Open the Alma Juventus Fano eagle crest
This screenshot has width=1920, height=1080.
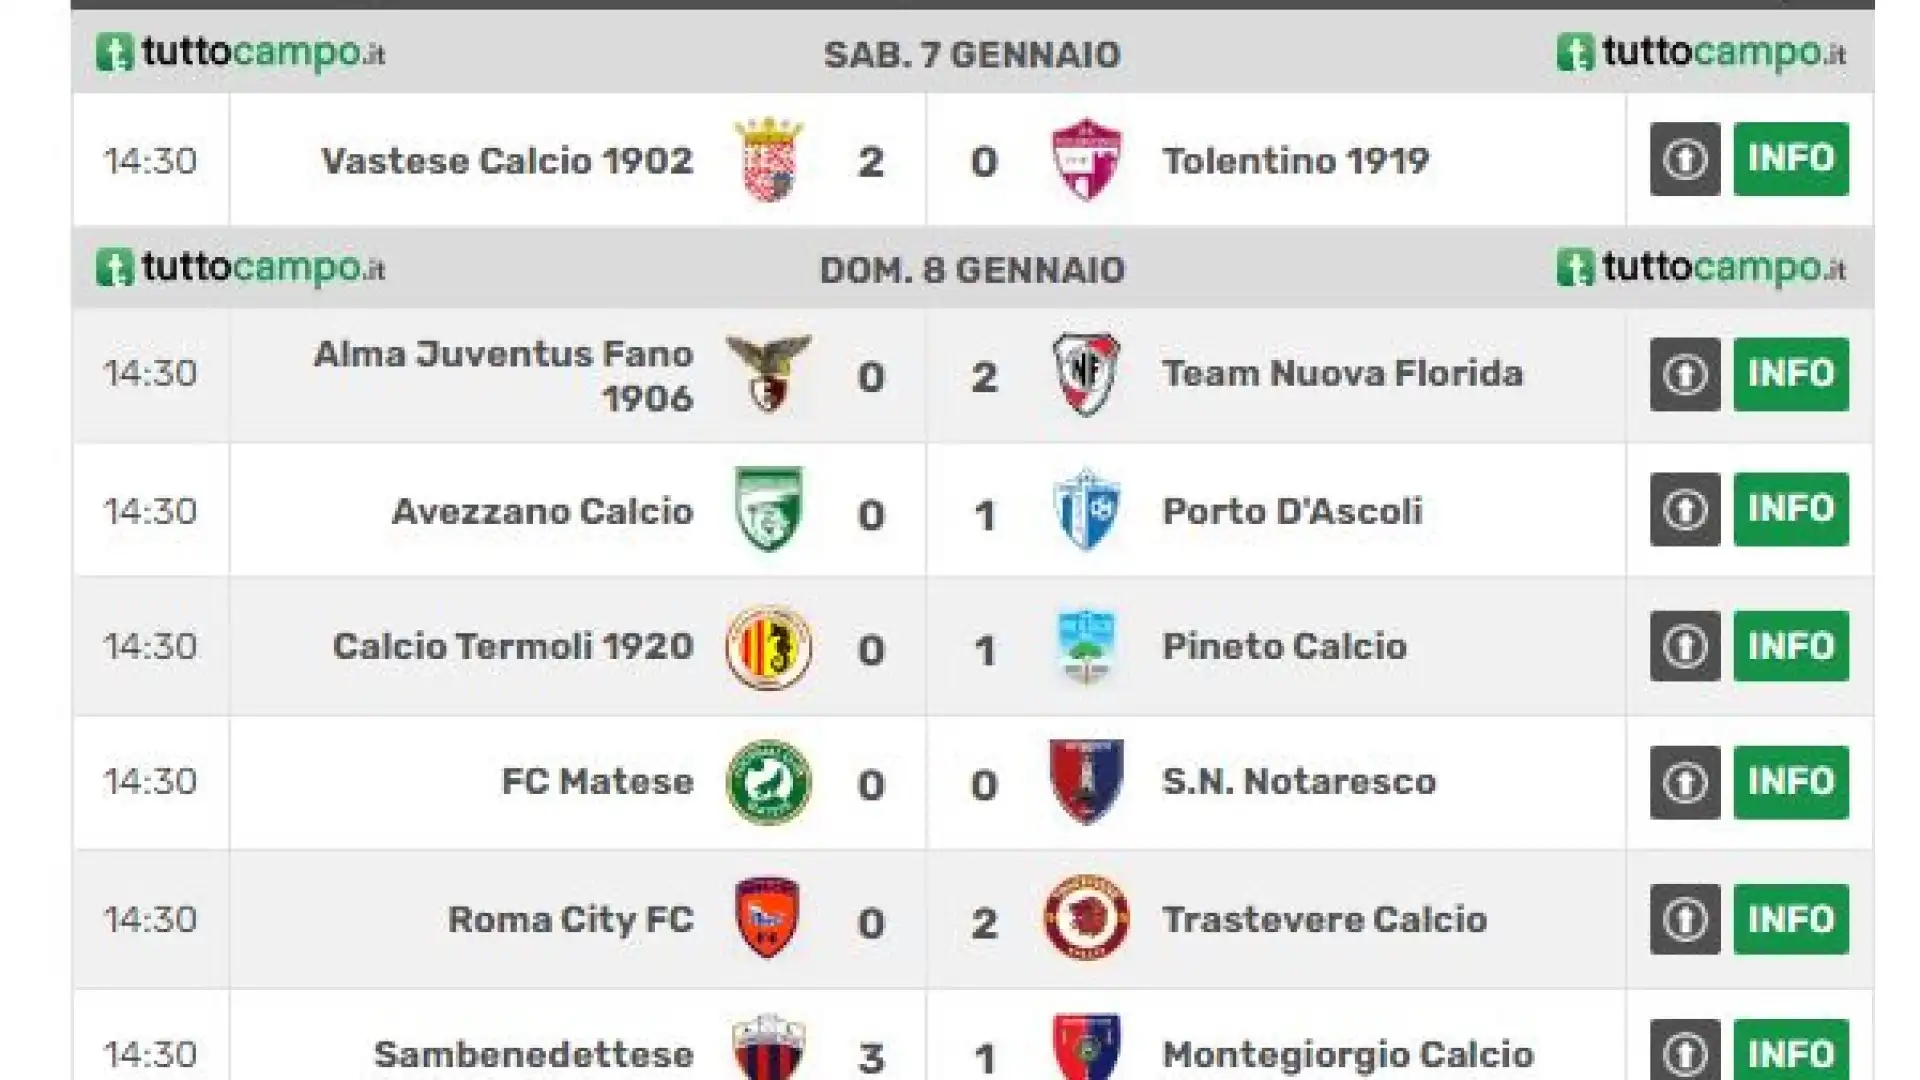(x=768, y=374)
